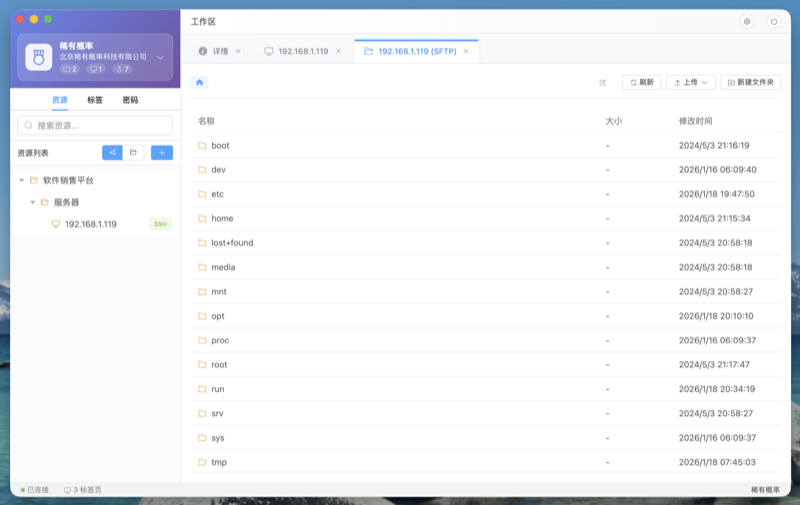Click the 已连接 status indicator
800x505 pixels.
click(x=35, y=490)
